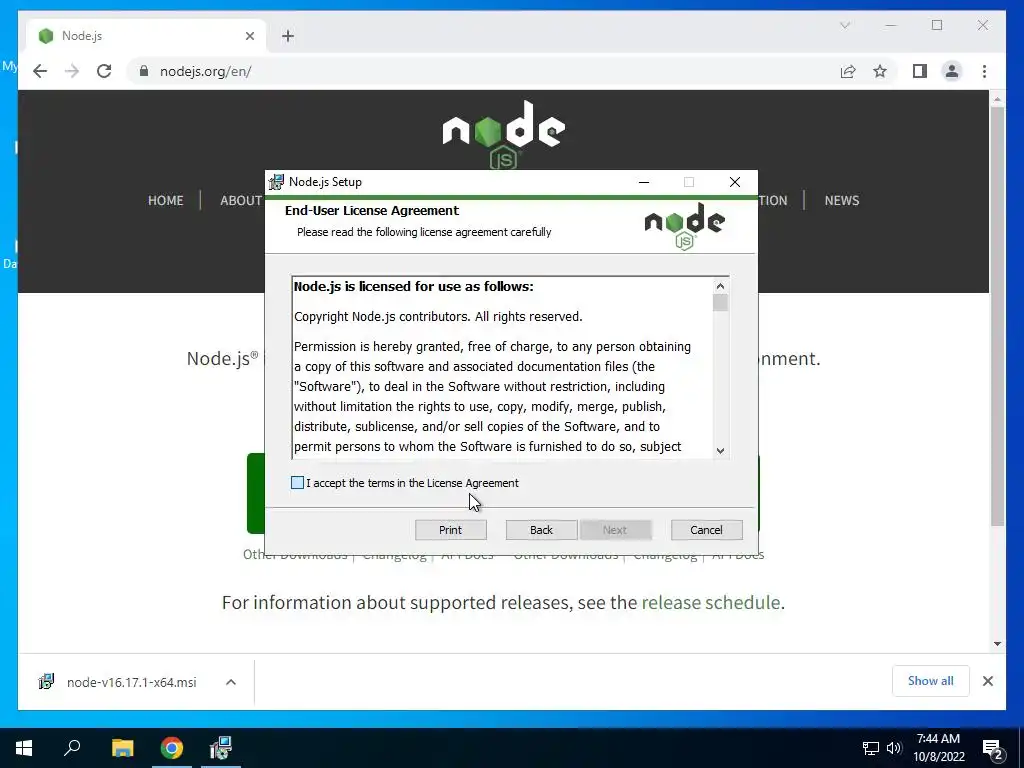Close the Chrome downloads bar

point(988,681)
